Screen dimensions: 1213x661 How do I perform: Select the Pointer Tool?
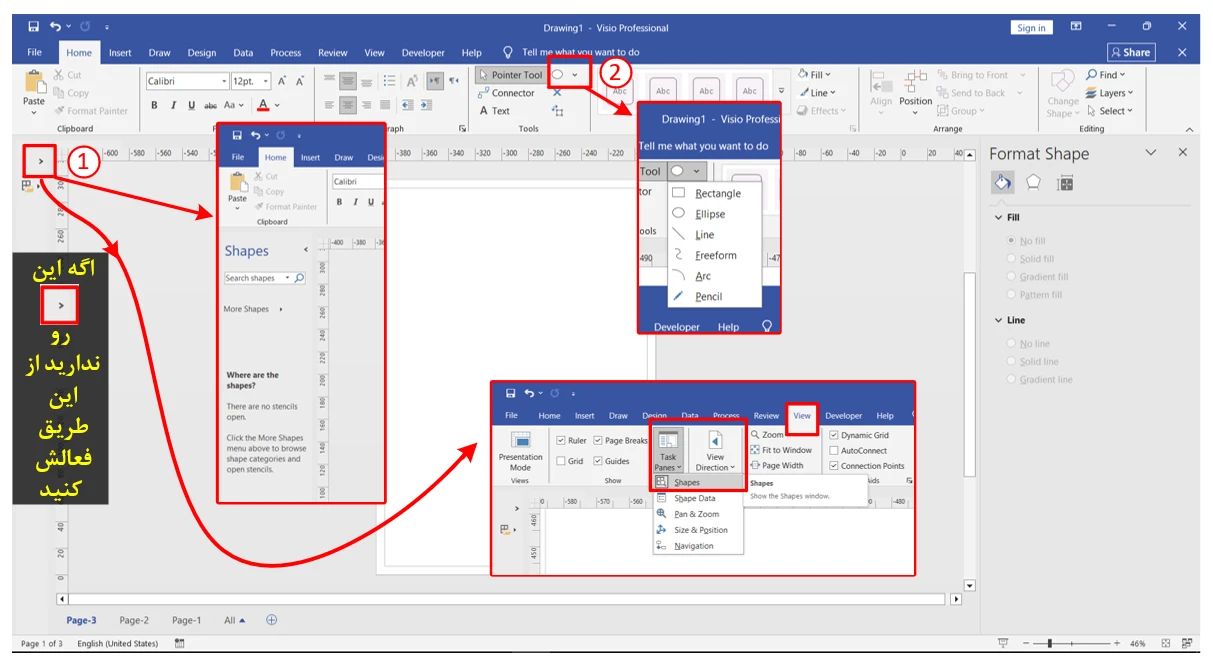coord(510,75)
